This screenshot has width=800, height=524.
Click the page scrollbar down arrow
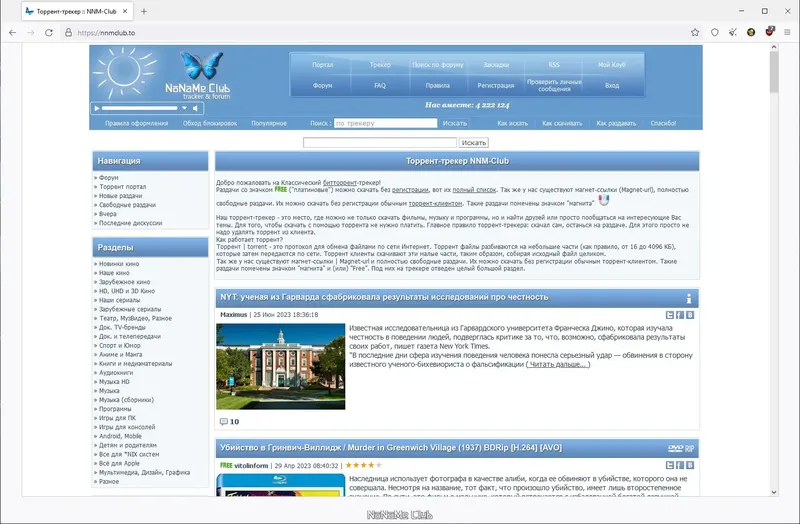(774, 492)
